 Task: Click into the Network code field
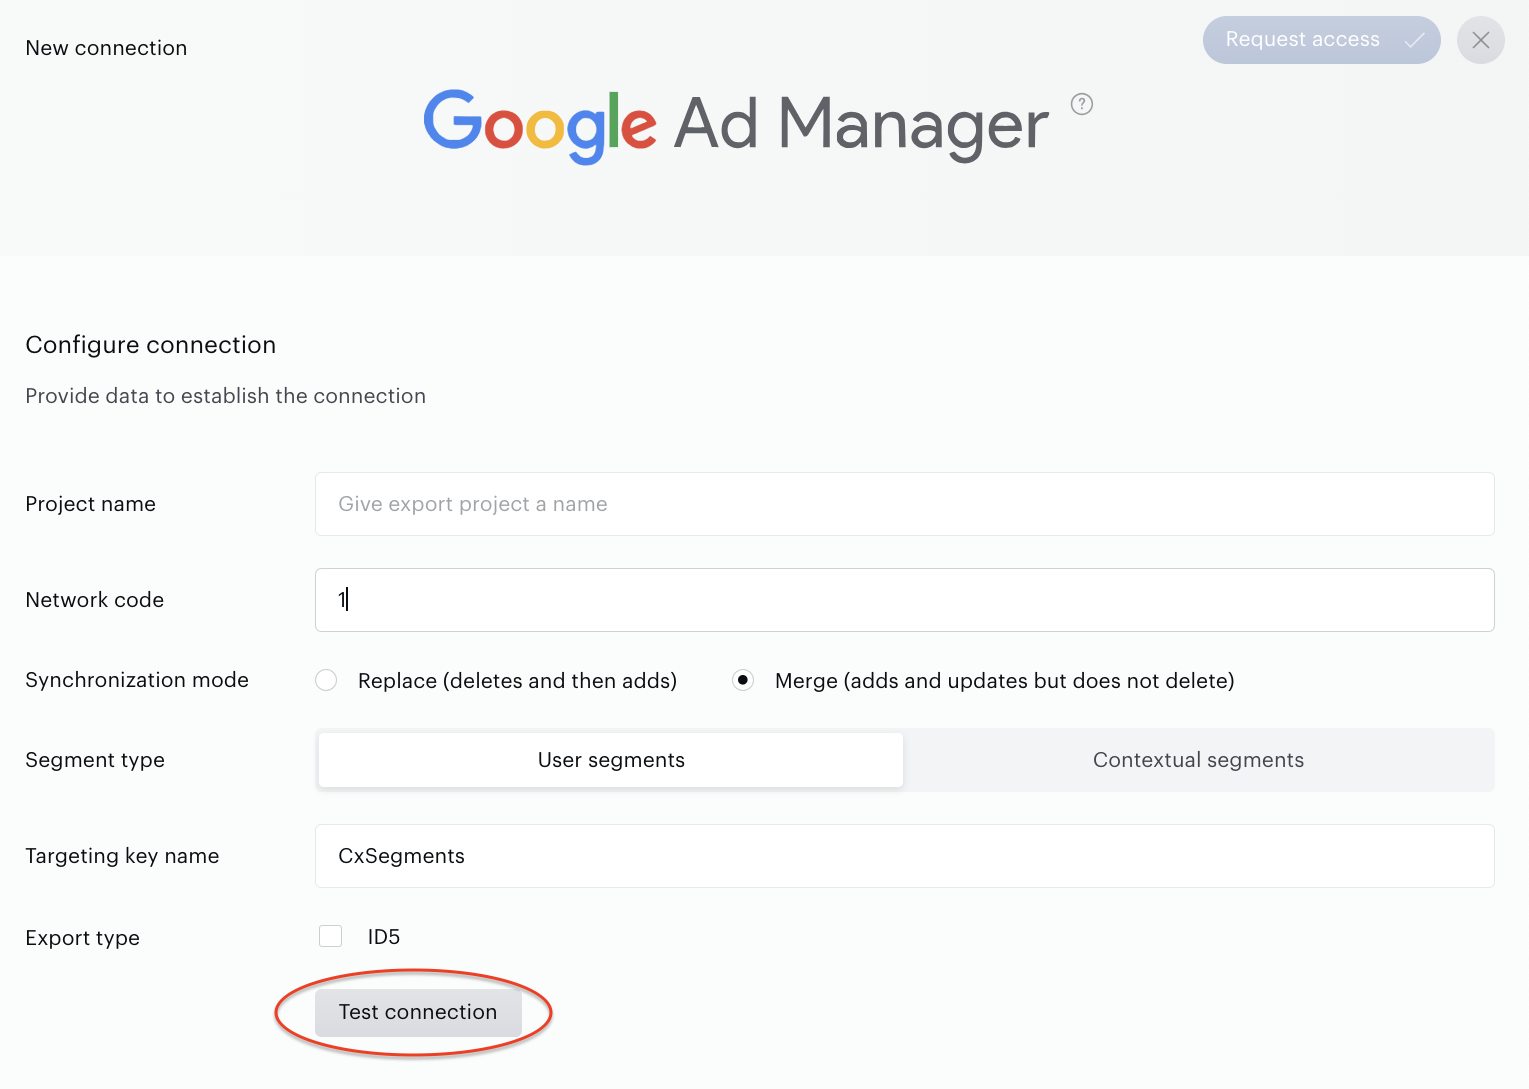click(905, 600)
